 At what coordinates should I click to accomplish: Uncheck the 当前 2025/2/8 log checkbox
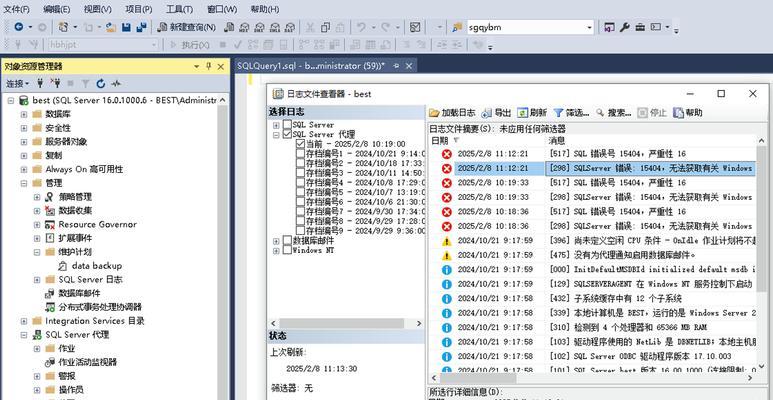tap(300, 144)
